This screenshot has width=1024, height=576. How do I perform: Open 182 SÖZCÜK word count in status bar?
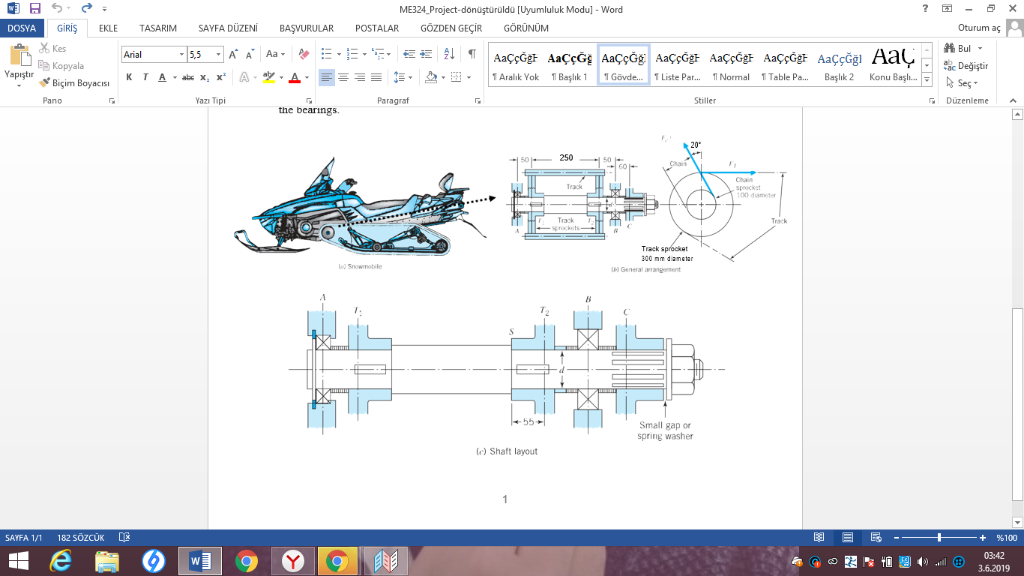coord(80,537)
